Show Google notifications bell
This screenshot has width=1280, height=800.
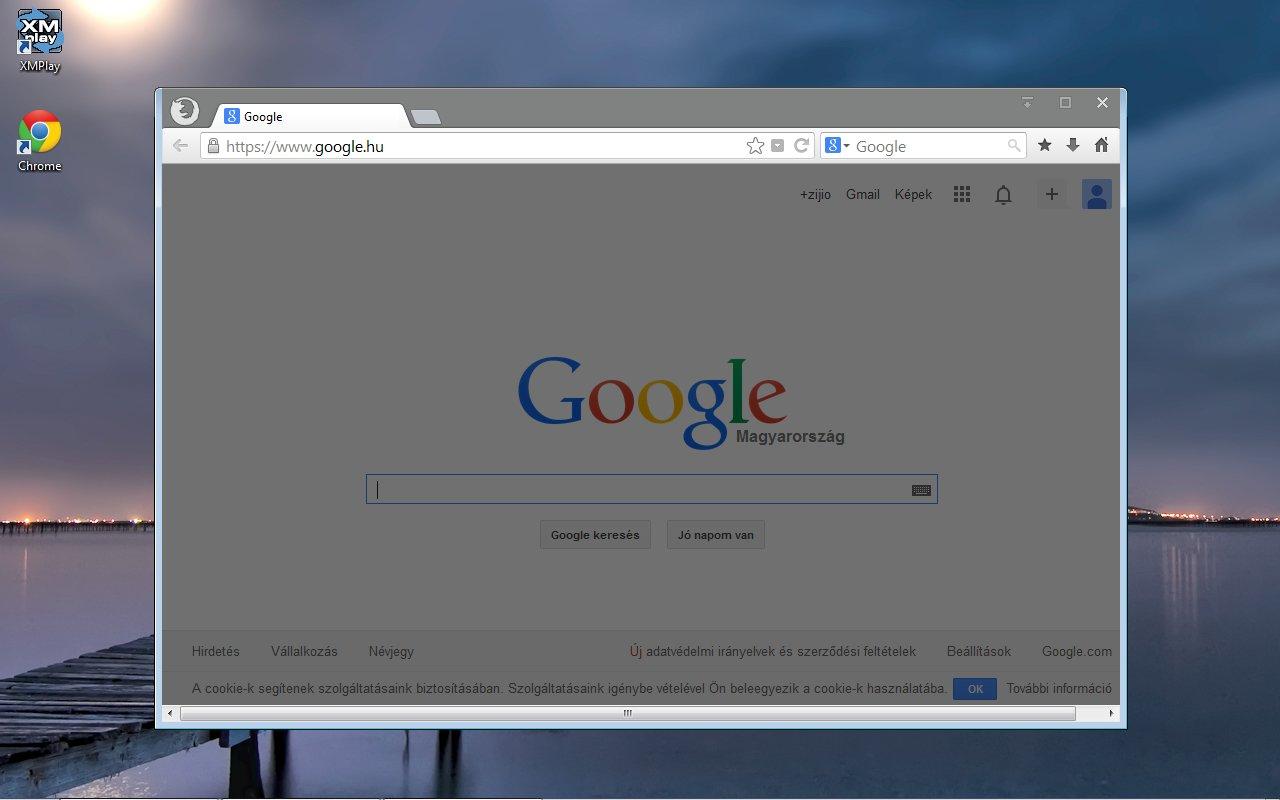coord(1003,195)
